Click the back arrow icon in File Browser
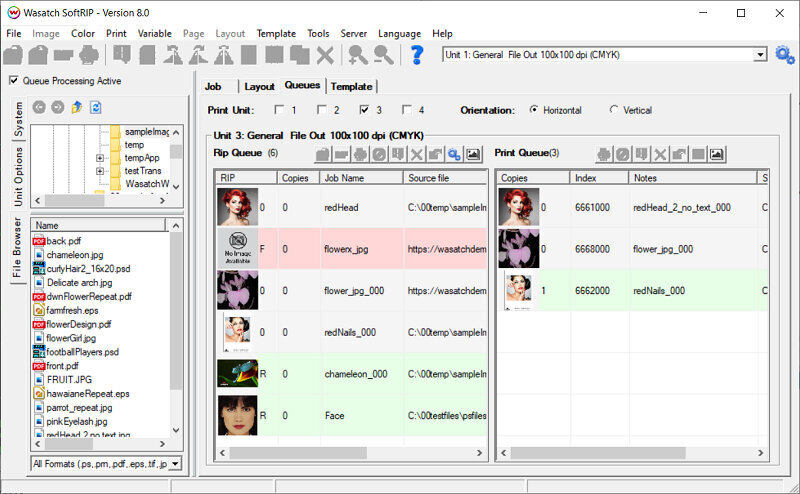Viewport: 800px width, 494px height. click(39, 107)
